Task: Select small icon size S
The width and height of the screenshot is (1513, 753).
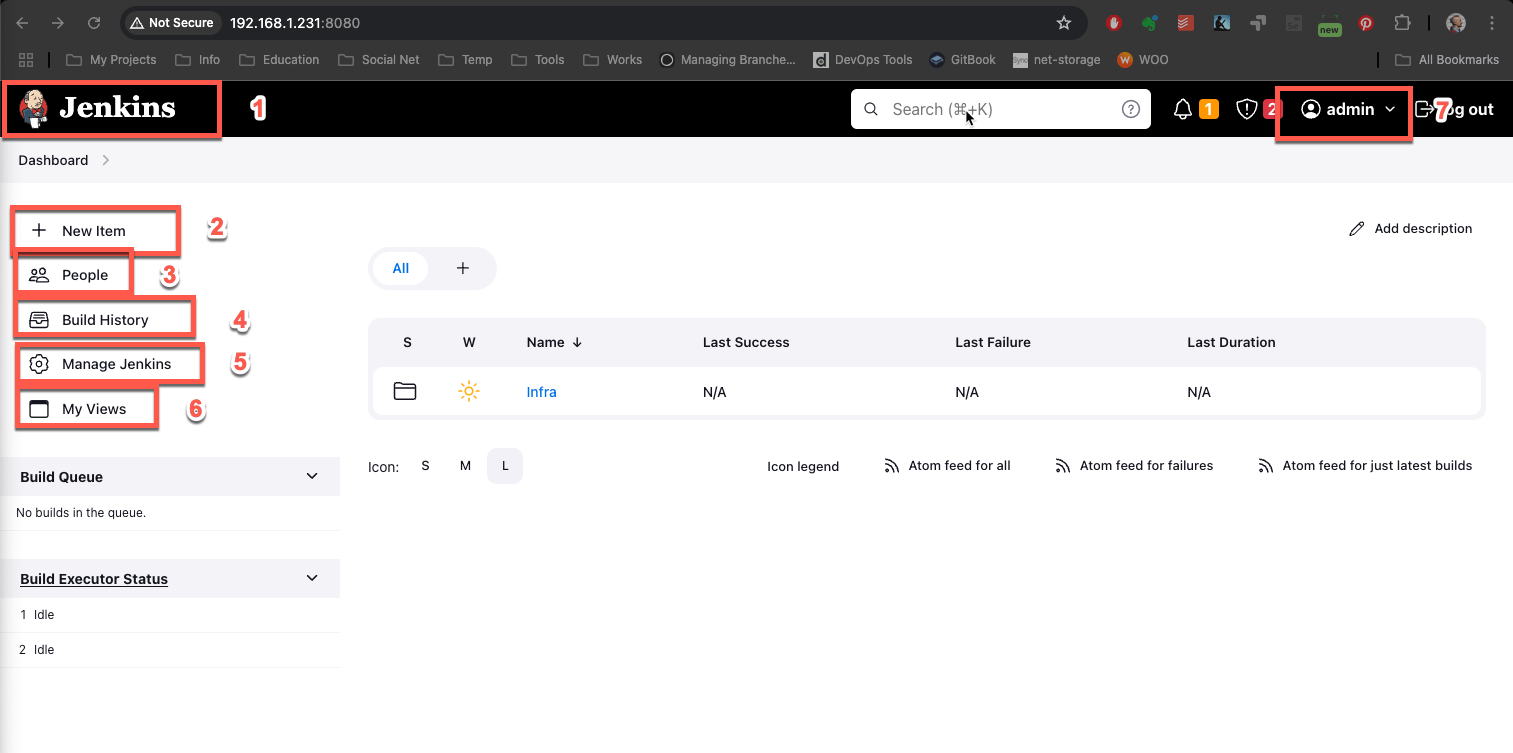Action: tap(425, 466)
